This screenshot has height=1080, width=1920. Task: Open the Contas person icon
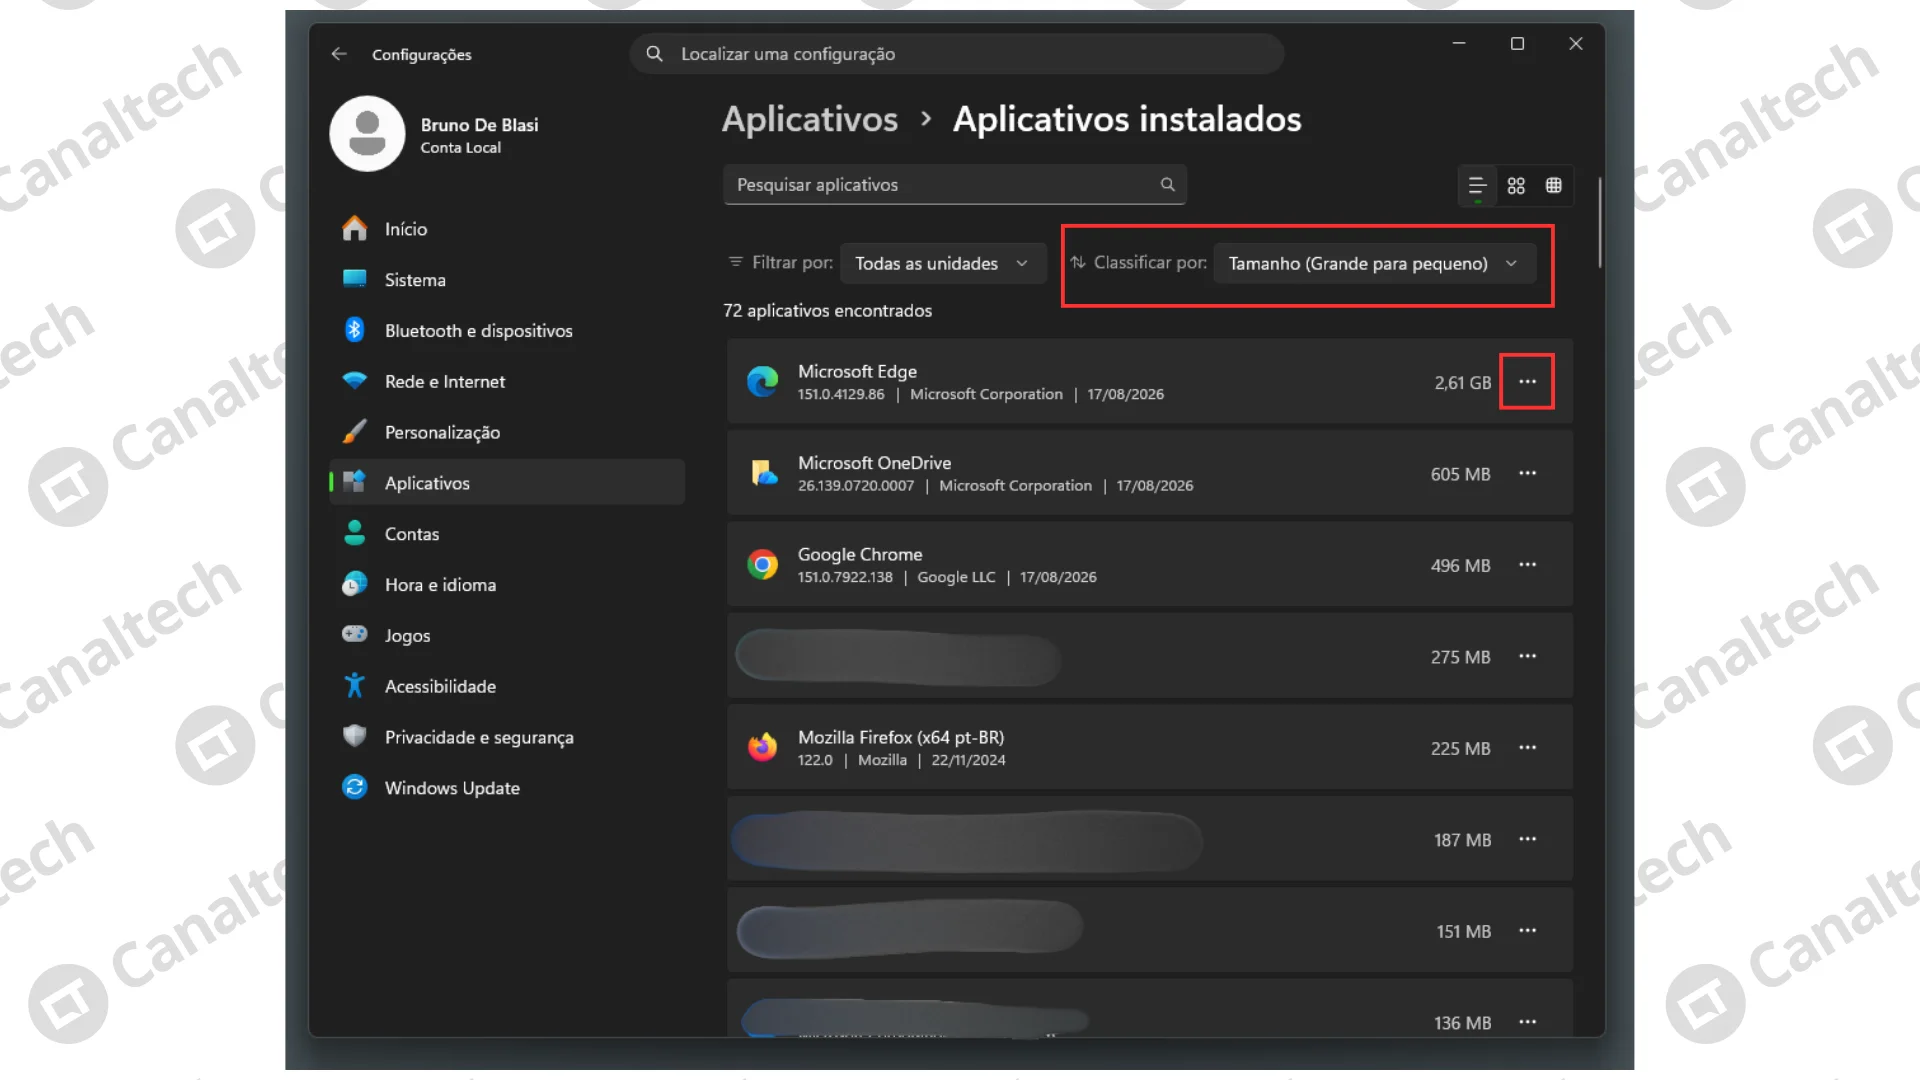click(x=354, y=533)
